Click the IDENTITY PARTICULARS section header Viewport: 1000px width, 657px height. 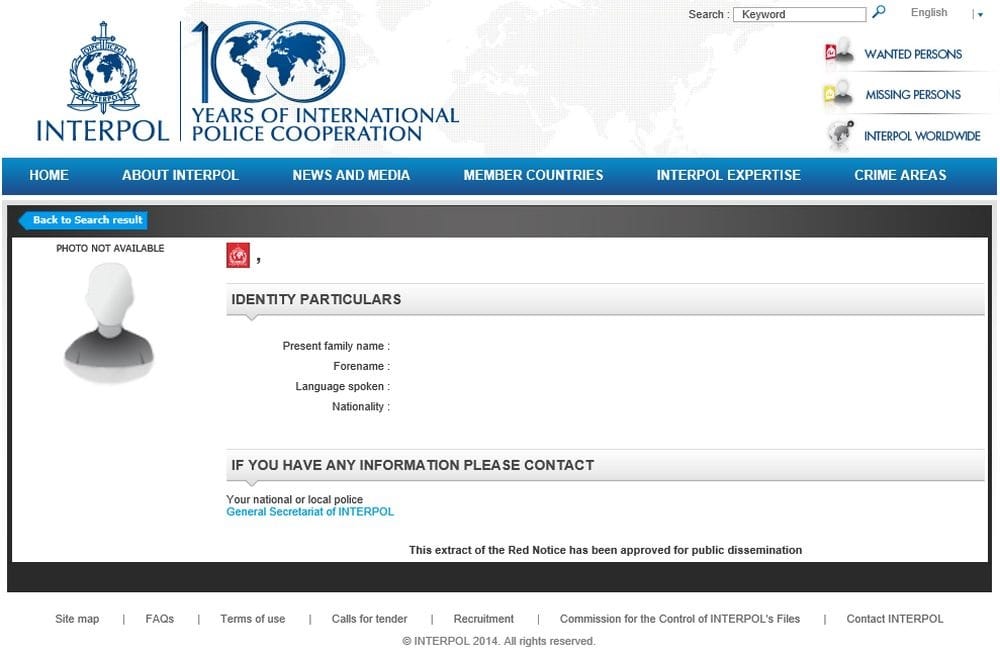tap(605, 299)
